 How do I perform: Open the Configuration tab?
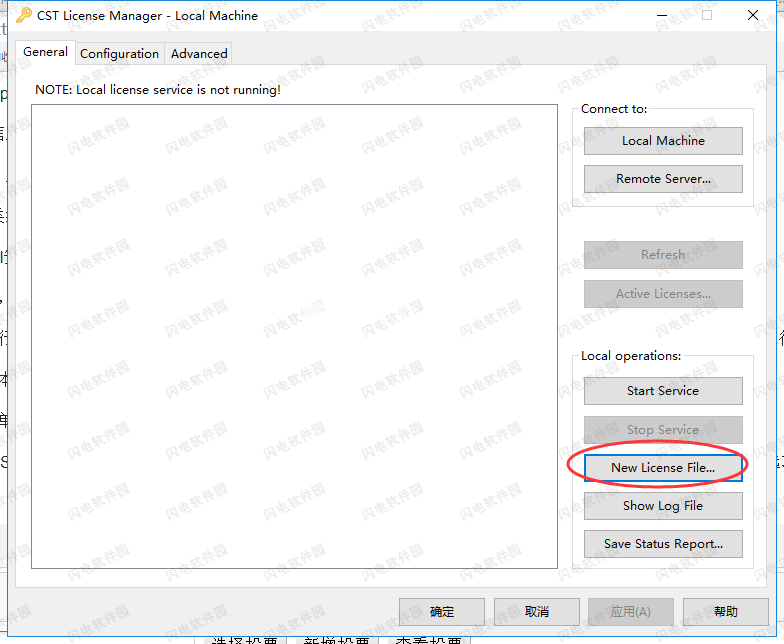coord(120,54)
